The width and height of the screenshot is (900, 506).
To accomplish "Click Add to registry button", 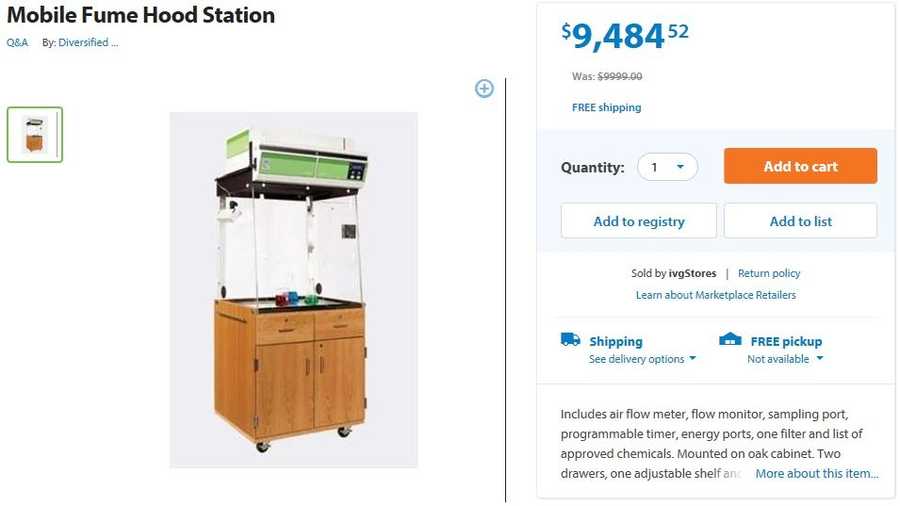I will pos(638,221).
